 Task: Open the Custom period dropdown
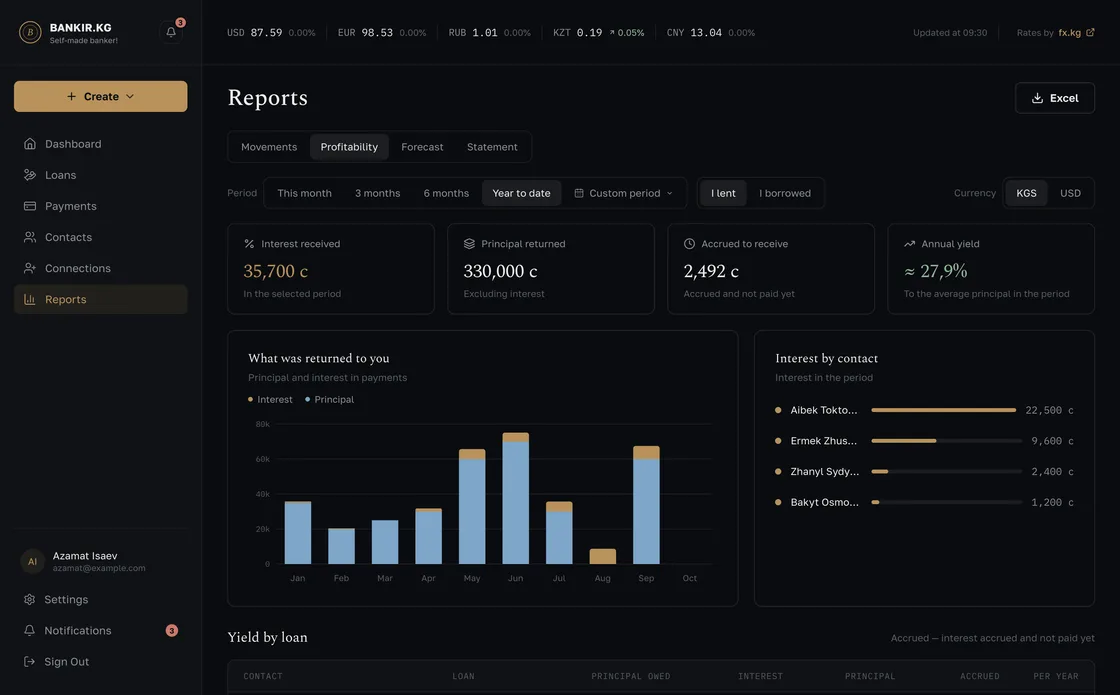click(x=624, y=193)
